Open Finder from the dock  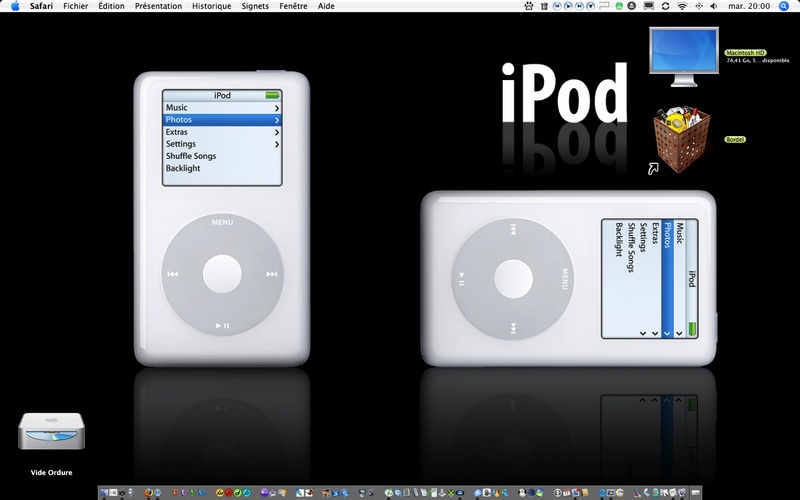pyautogui.click(x=104, y=492)
